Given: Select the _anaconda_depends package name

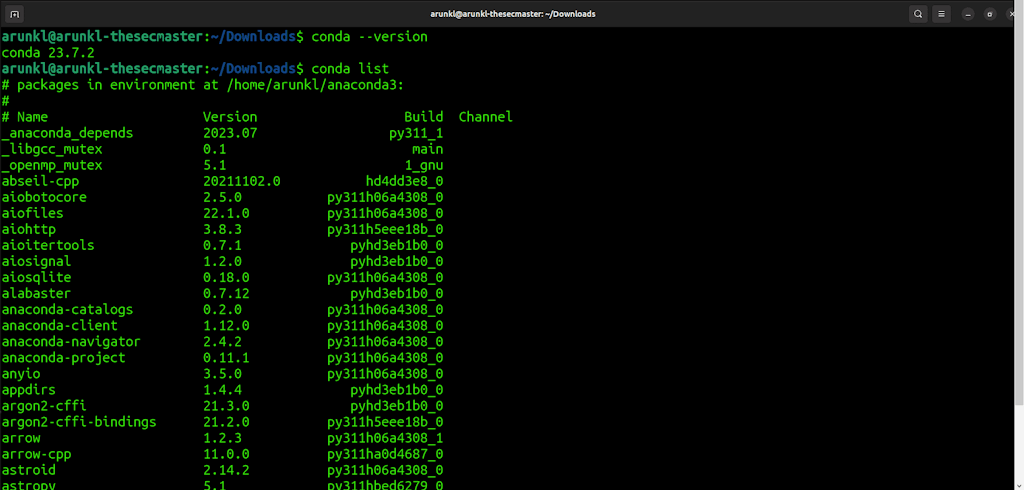Looking at the screenshot, I should pos(67,133).
